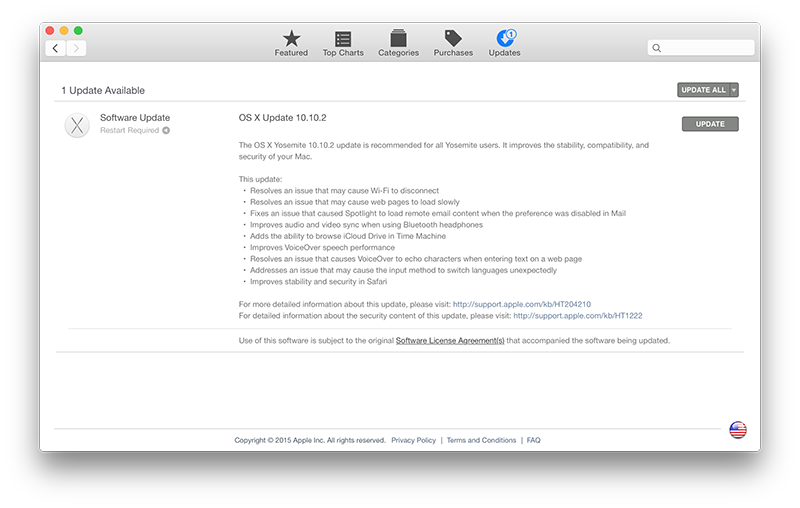Image resolution: width=800 pixels, height=508 pixels.
Task: Open the HT1222 security content link
Action: [578, 316]
